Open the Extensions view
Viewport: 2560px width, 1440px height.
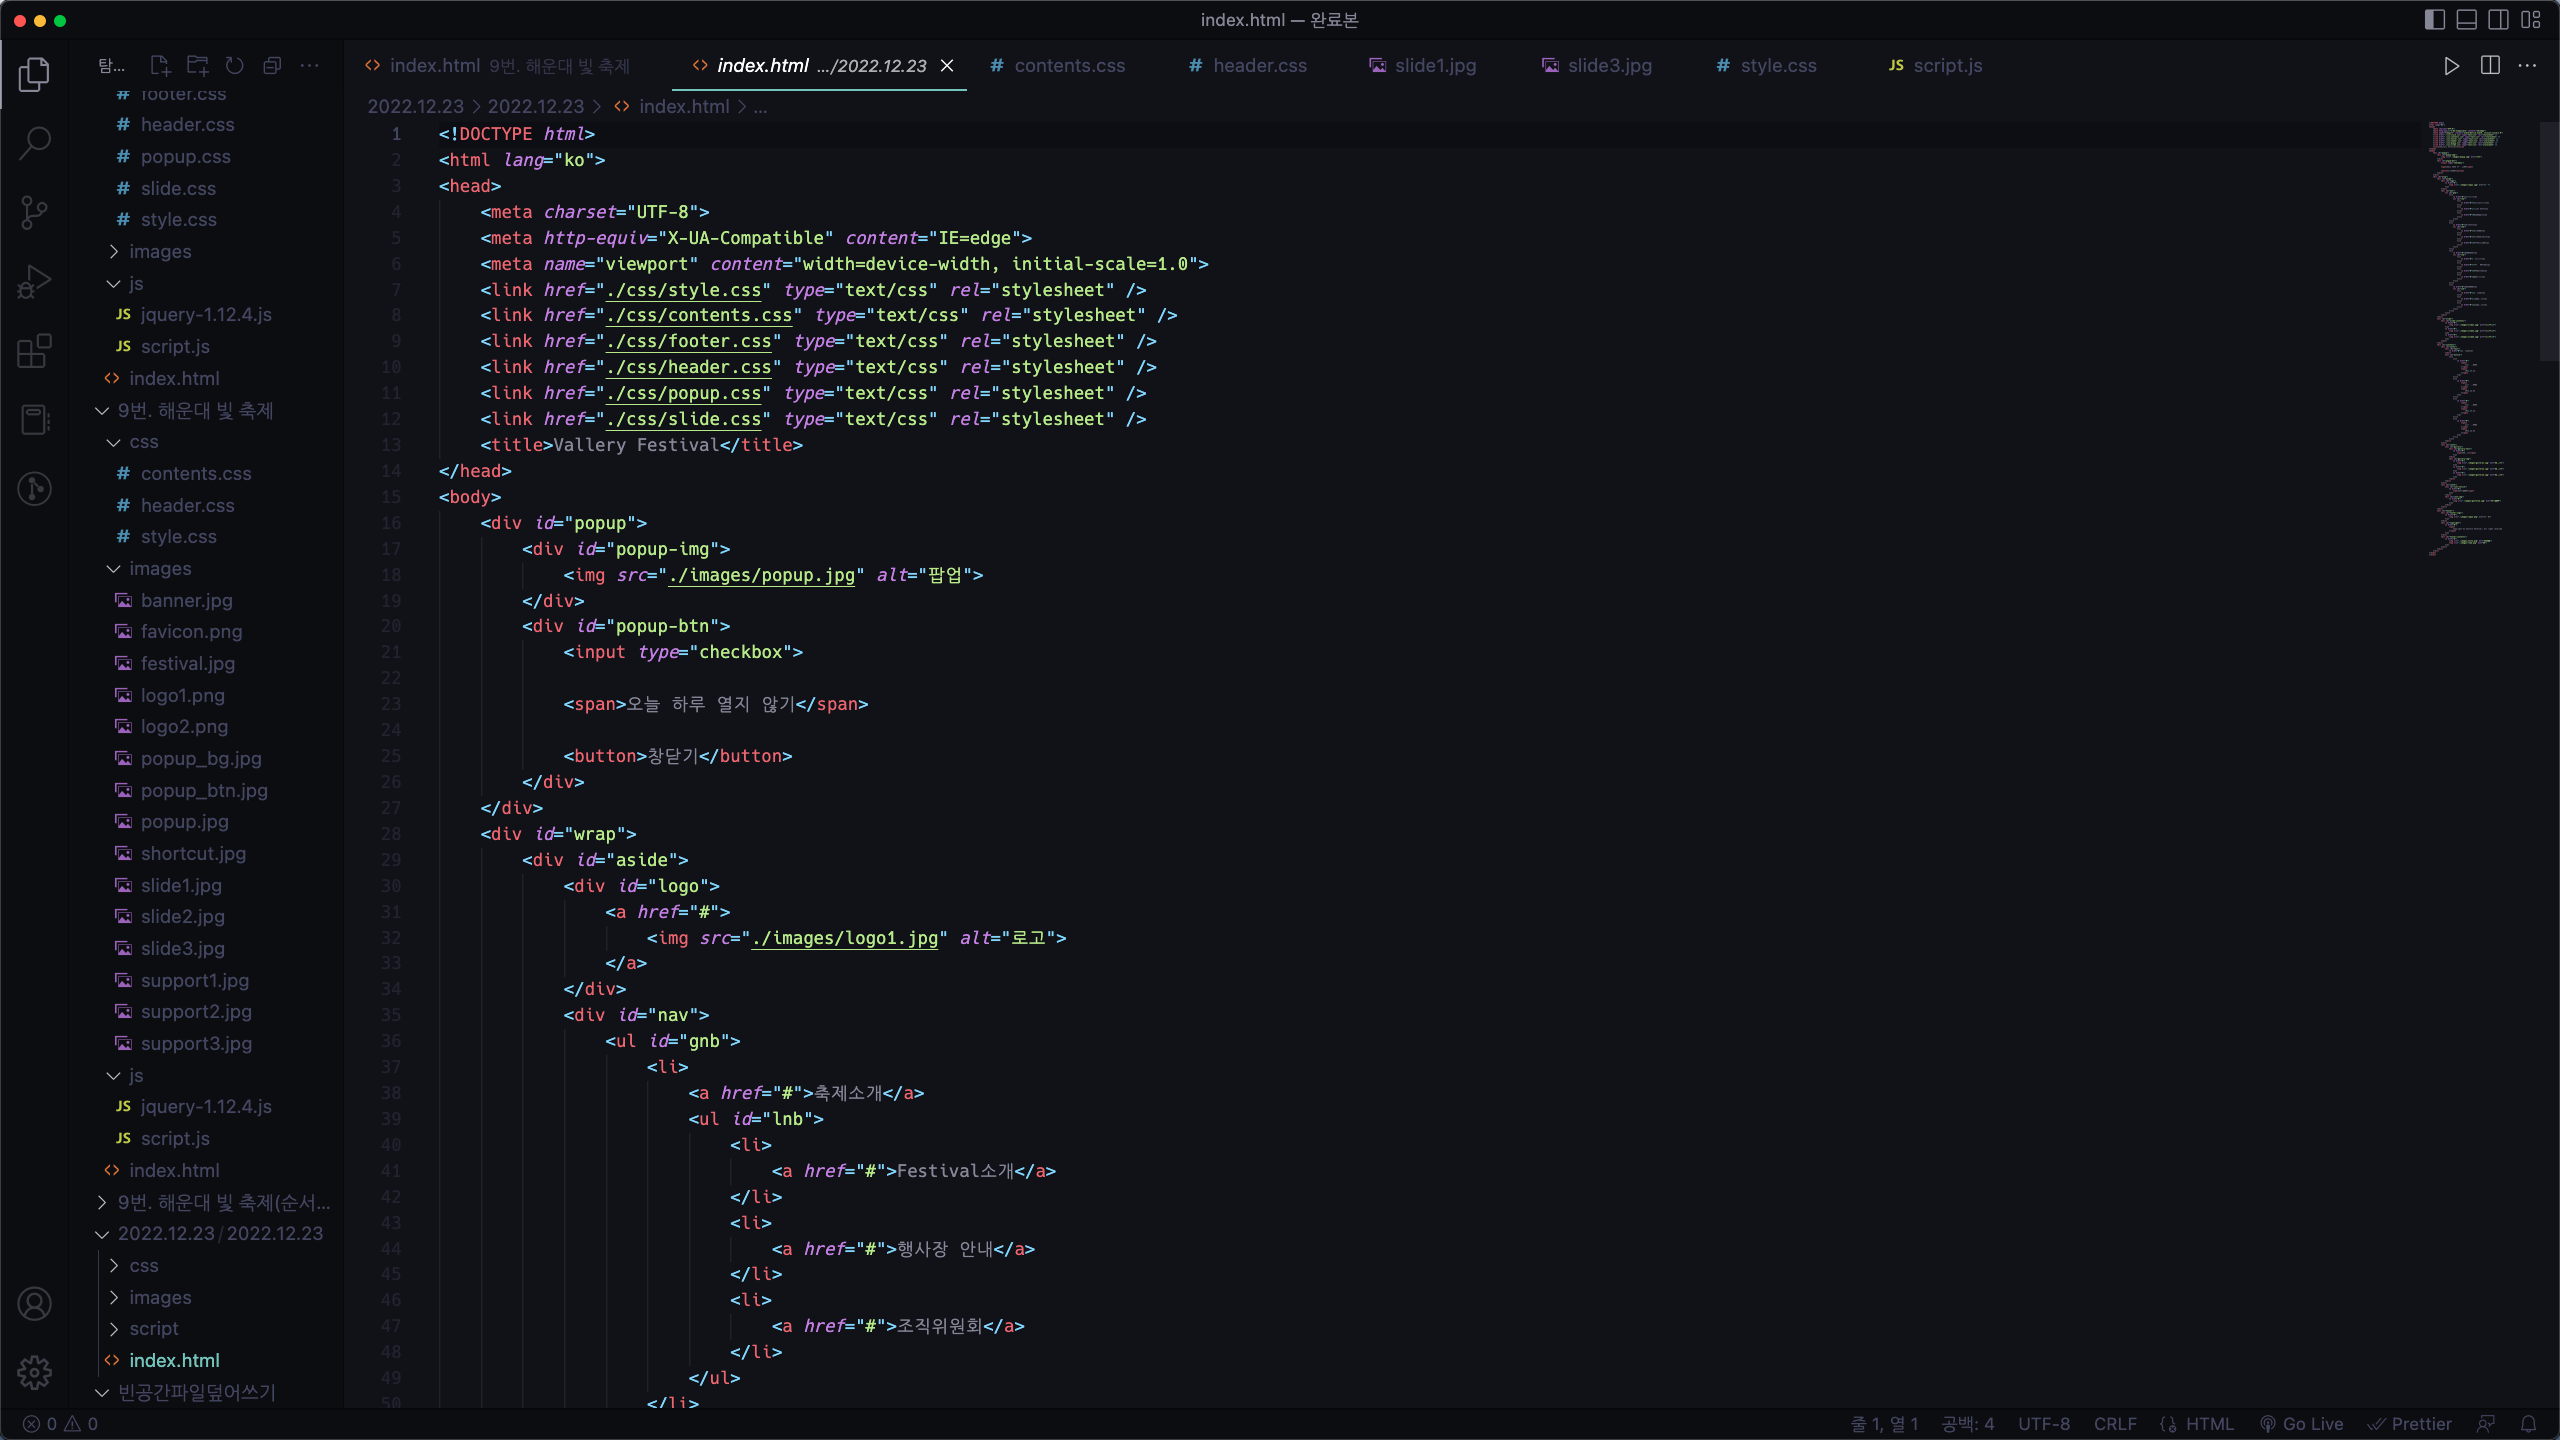point(35,351)
